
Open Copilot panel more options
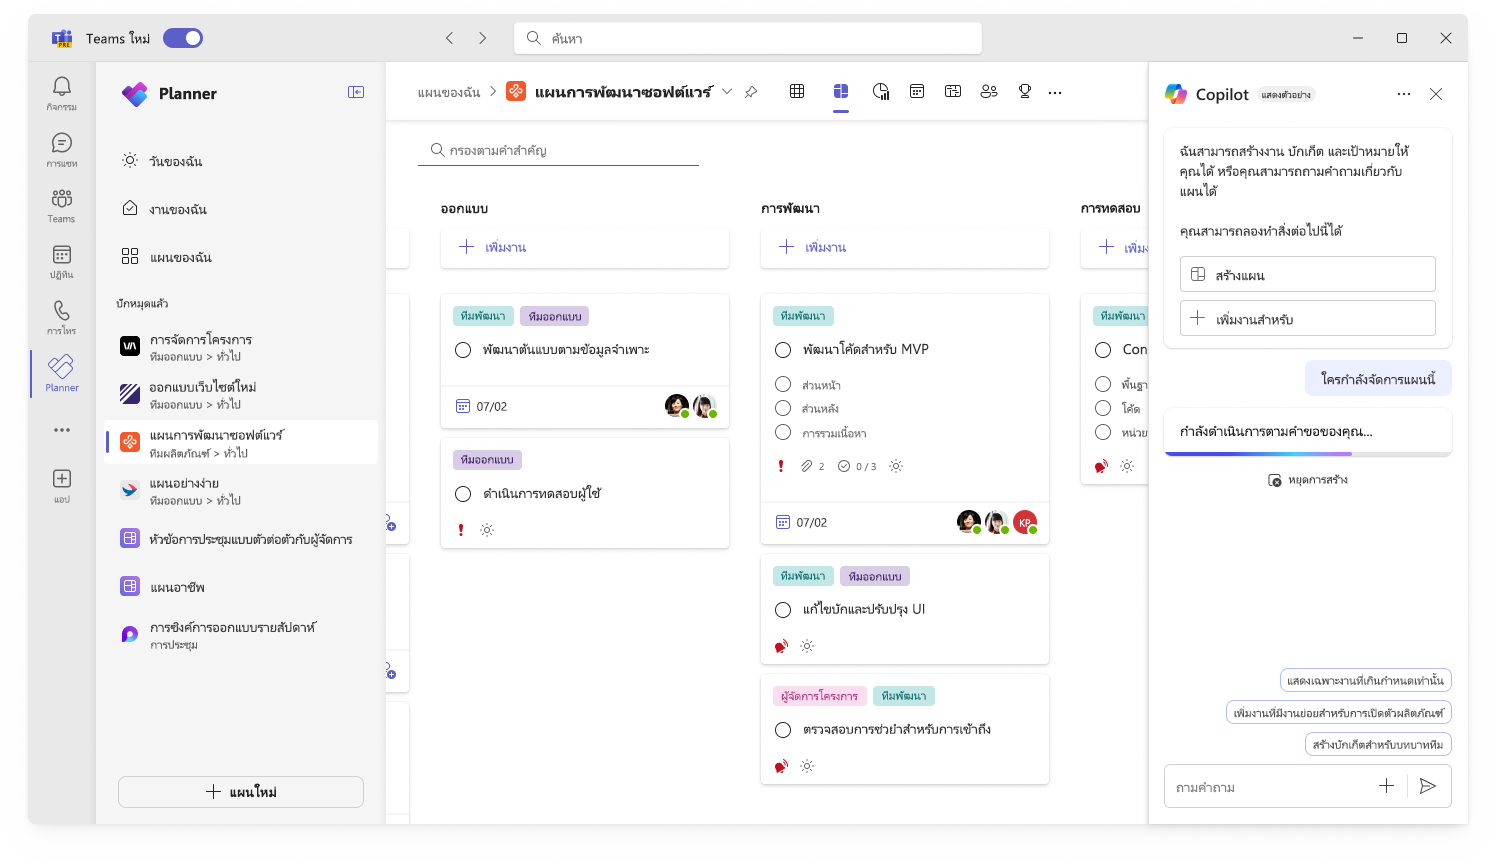click(1404, 94)
